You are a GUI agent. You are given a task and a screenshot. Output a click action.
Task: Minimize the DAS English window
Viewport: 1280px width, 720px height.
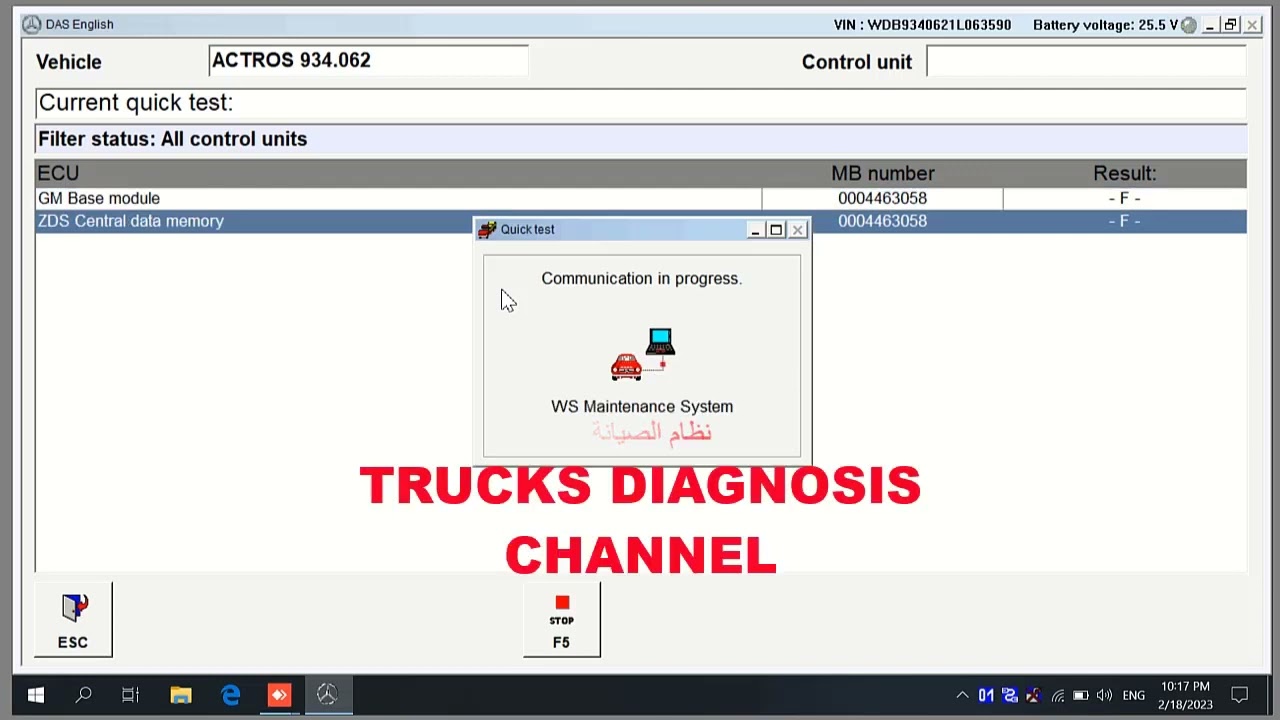click(1209, 25)
